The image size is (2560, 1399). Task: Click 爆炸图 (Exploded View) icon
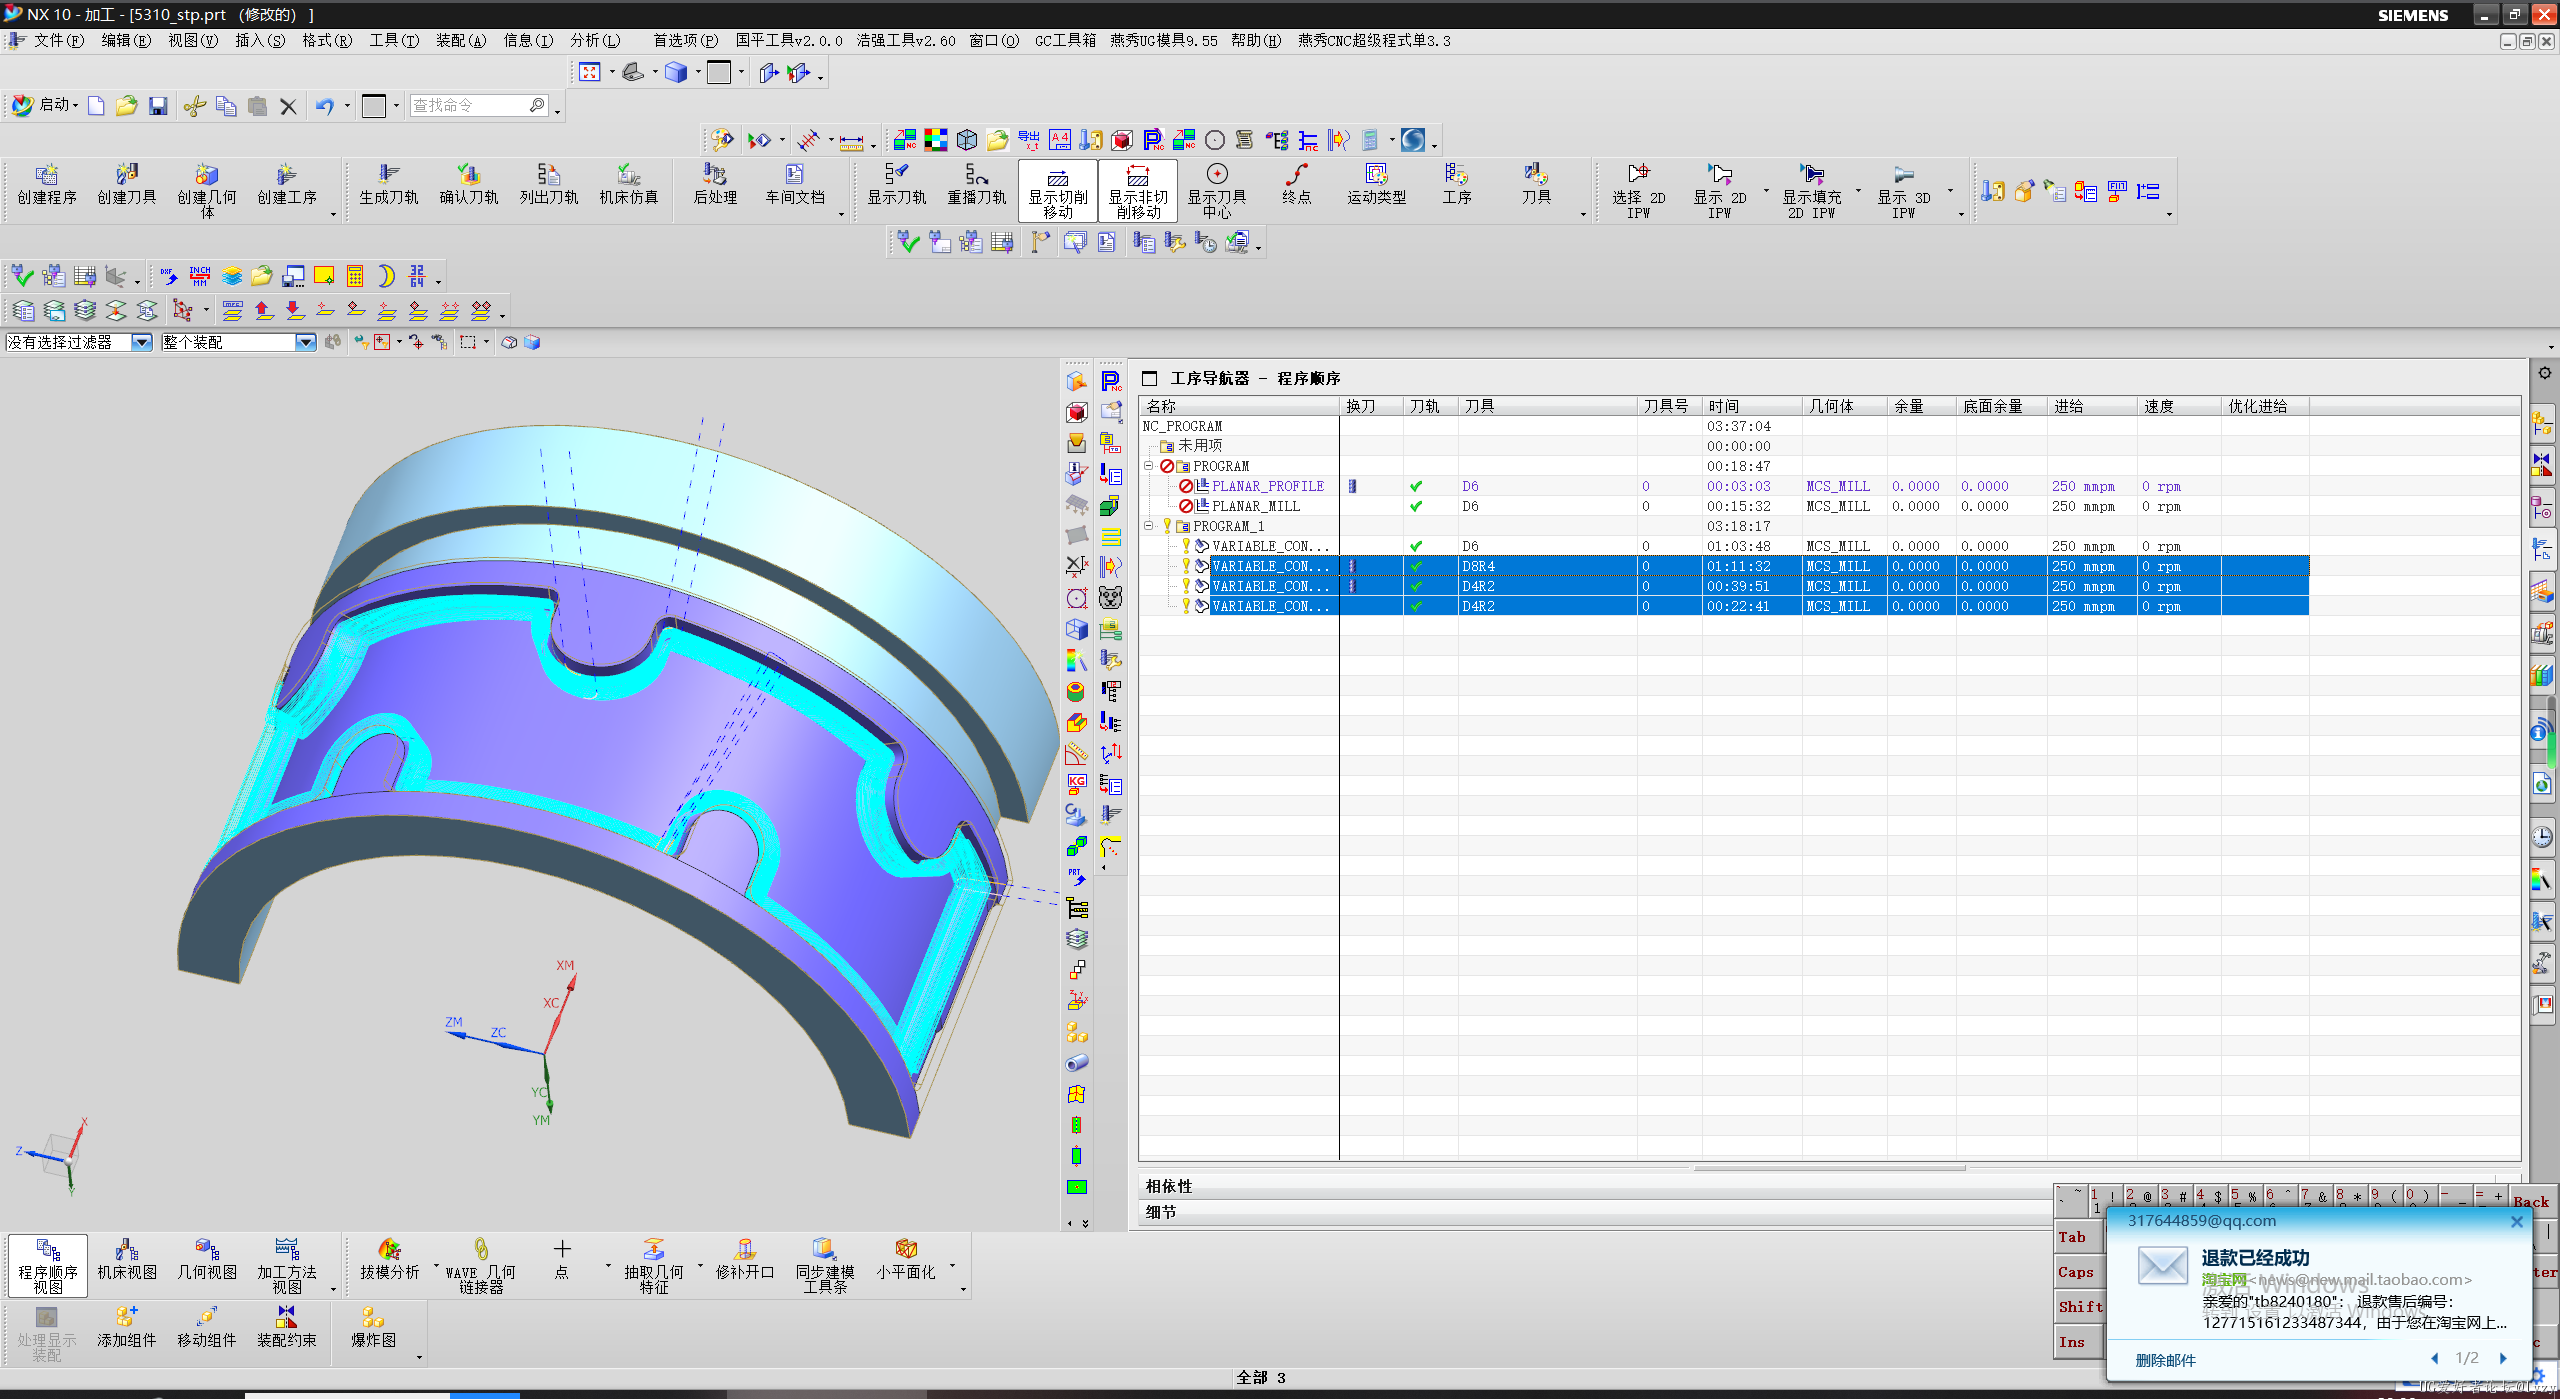[373, 1328]
